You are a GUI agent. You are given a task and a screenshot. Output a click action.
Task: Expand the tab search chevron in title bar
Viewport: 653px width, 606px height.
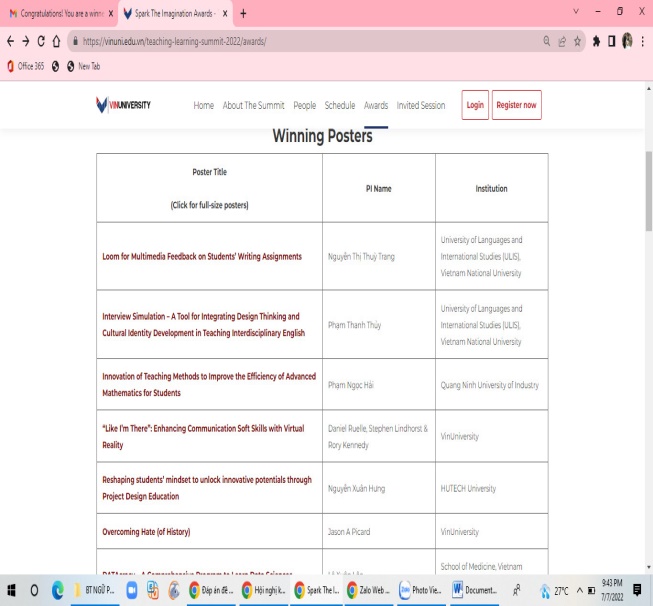(576, 13)
